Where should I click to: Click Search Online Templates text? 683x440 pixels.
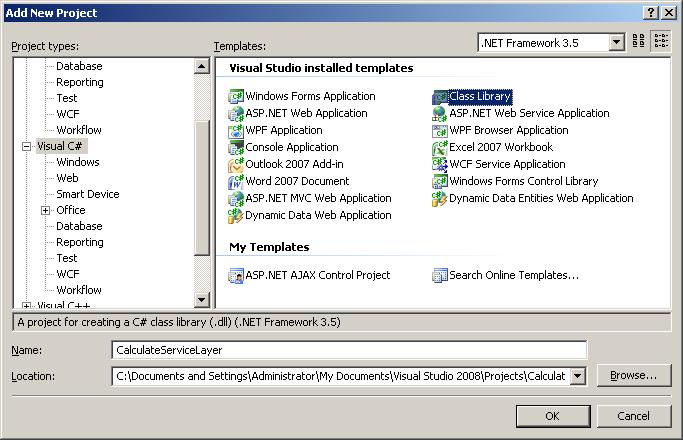[x=514, y=275]
